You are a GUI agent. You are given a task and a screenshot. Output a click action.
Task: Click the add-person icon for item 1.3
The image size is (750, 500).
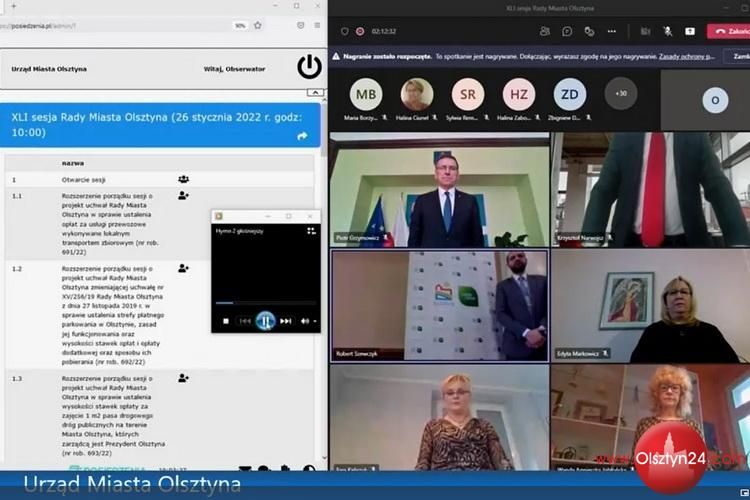point(183,378)
